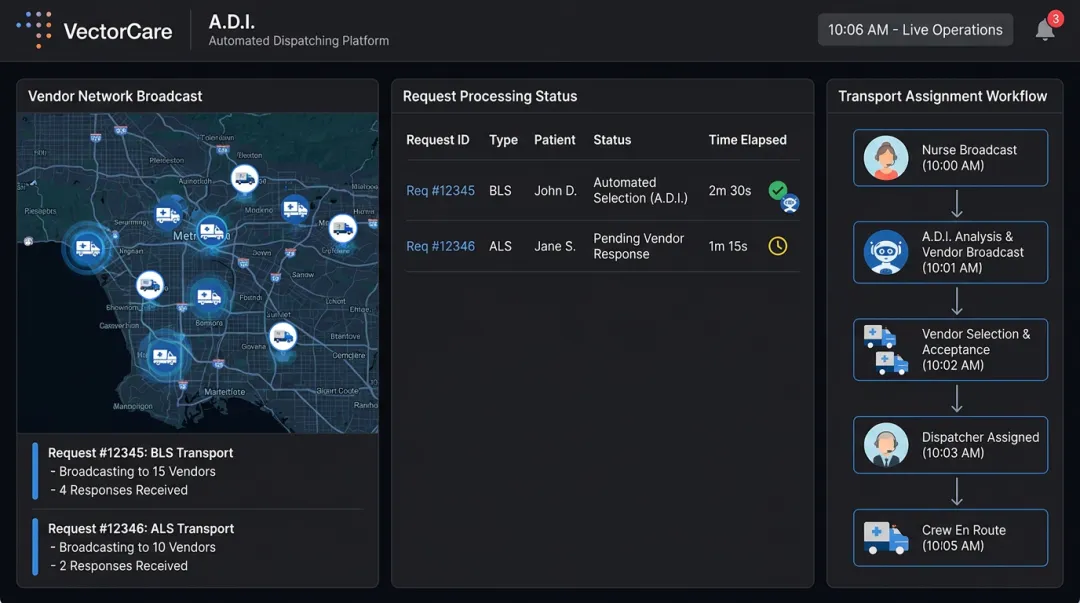Select Request #12345 BLS Transport card
This screenshot has height=603, width=1080.
(198, 471)
